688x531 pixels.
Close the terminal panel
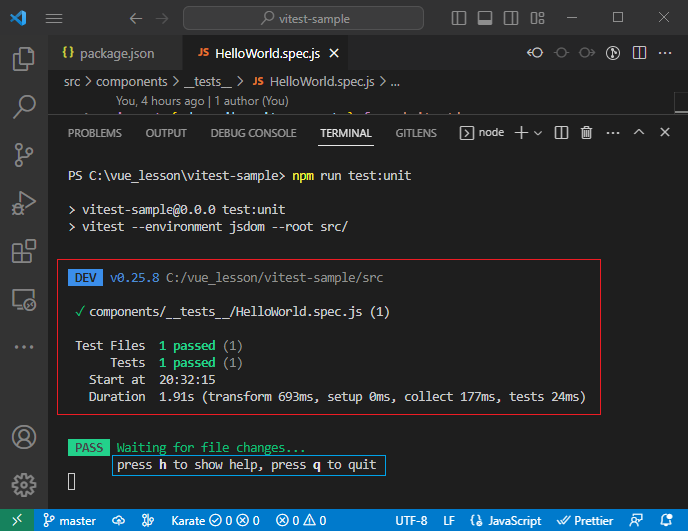point(665,132)
